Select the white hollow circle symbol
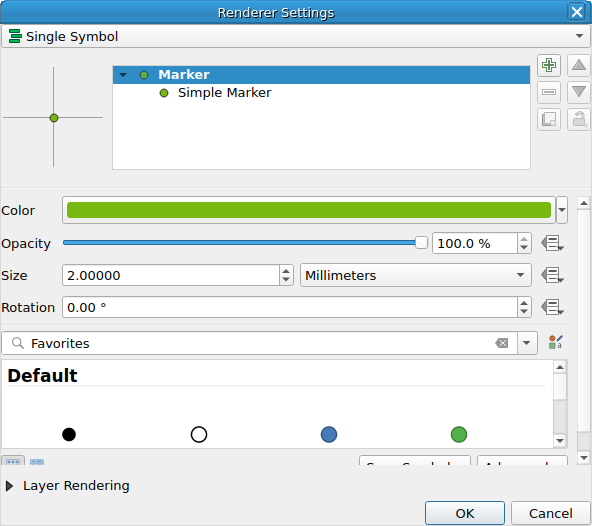Image resolution: width=592 pixels, height=526 pixels. coord(199,434)
